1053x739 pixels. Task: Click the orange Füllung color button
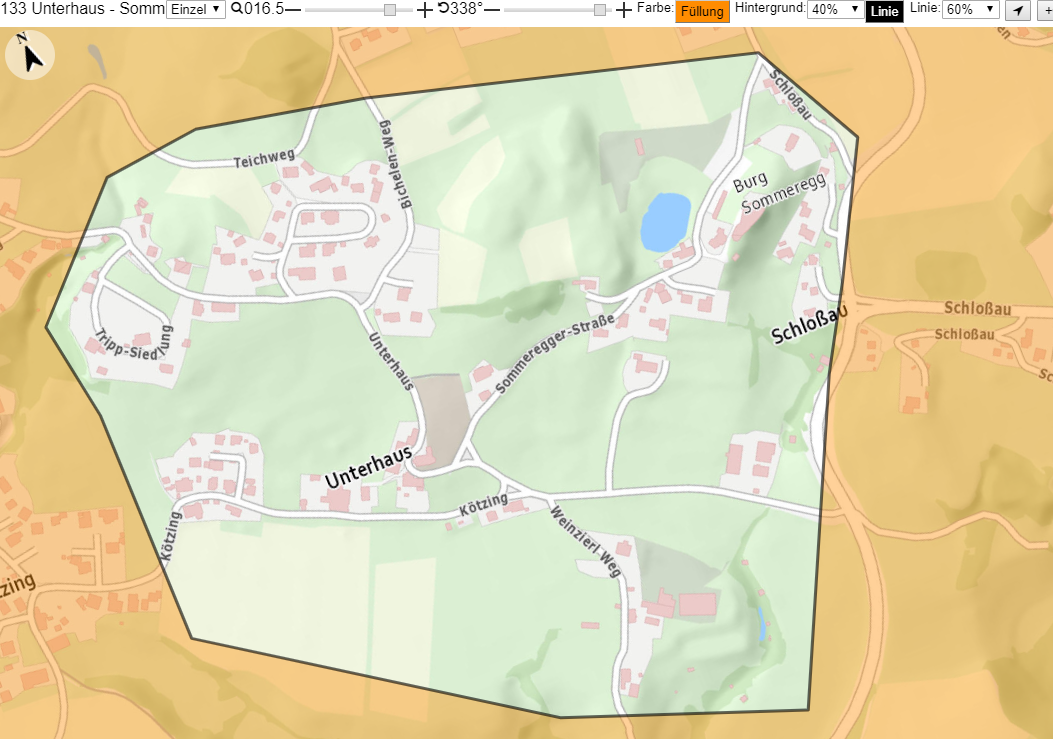(702, 11)
